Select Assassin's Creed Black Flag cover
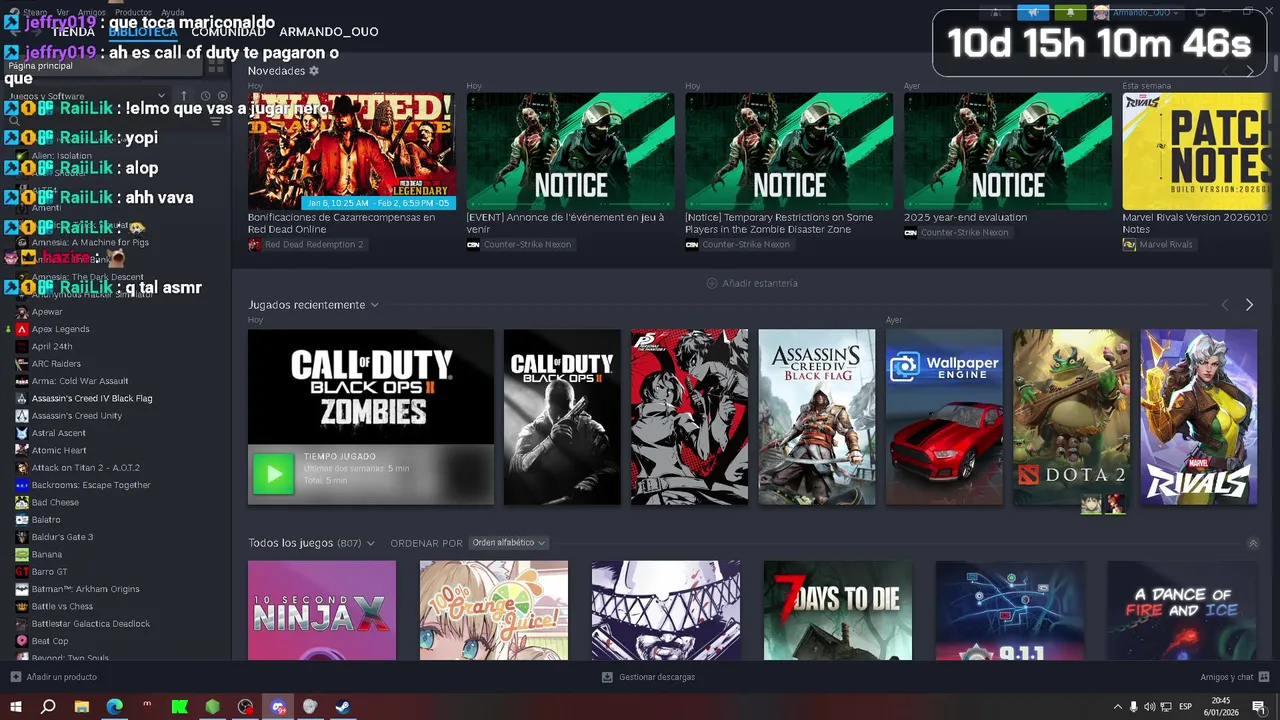Viewport: 1280px width, 720px height. click(817, 417)
